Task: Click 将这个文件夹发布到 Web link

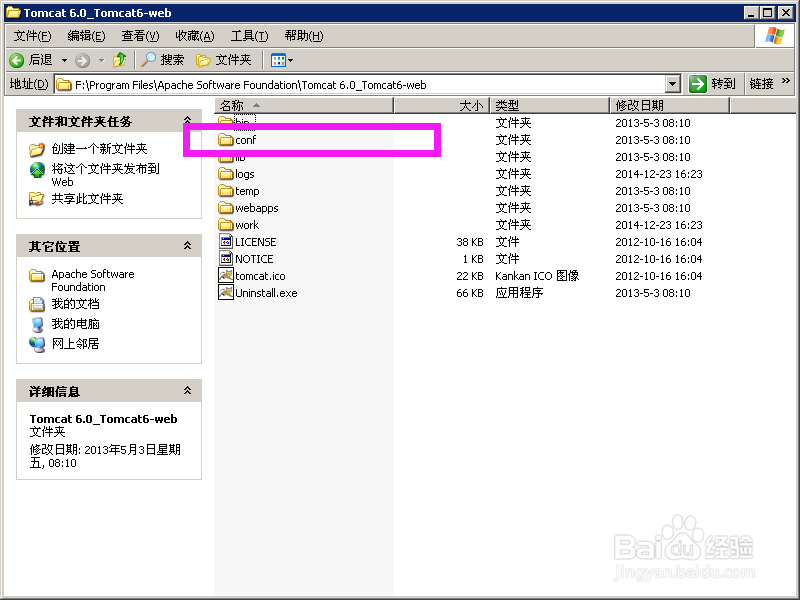Action: (x=105, y=175)
